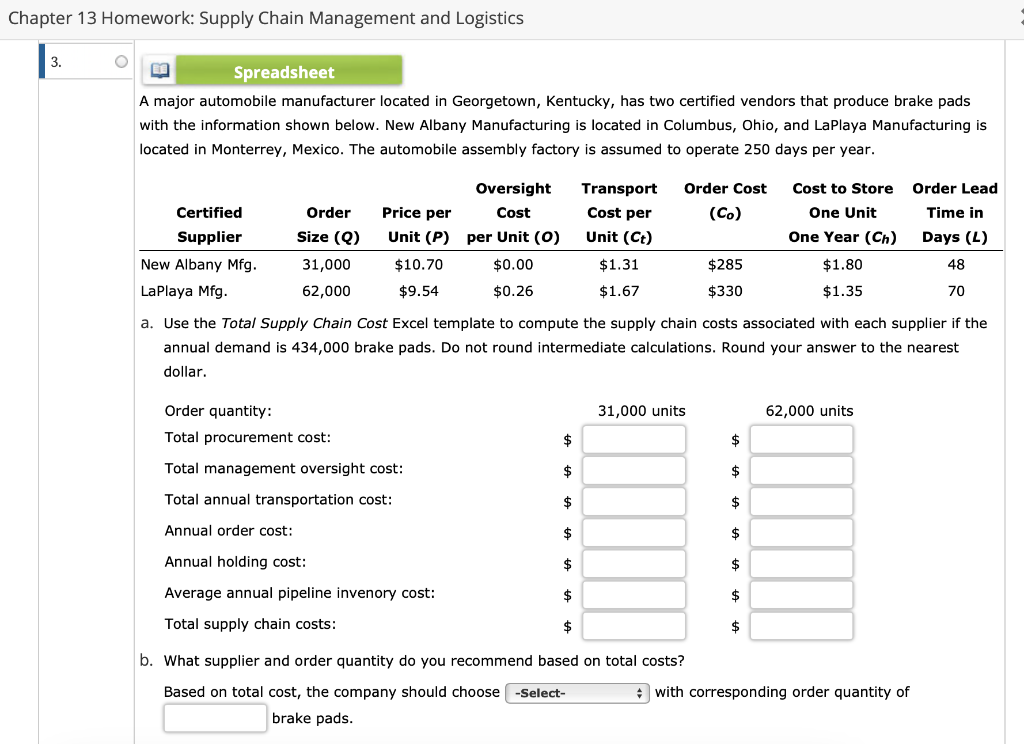The height and width of the screenshot is (744, 1024).
Task: Click annual order cost field for 62,000 units
Action: tap(801, 531)
